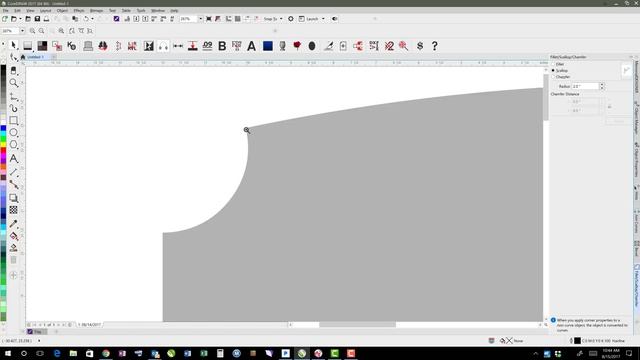
Task: Select the Chamfer radio button
Action: point(553,77)
